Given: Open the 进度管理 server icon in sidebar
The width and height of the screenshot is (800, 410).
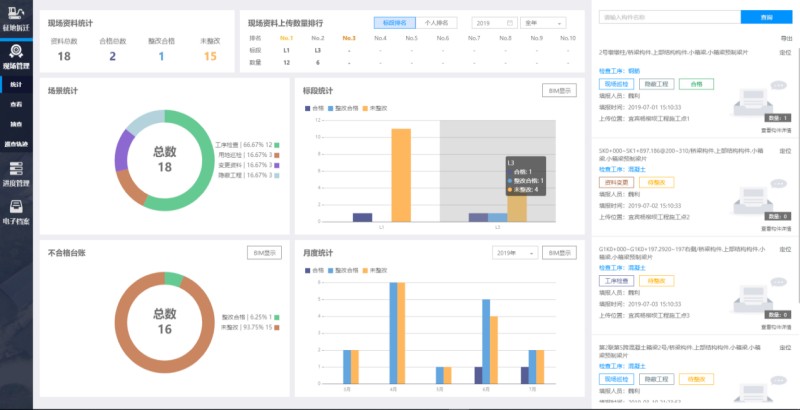Looking at the screenshot, I should click(x=15, y=166).
